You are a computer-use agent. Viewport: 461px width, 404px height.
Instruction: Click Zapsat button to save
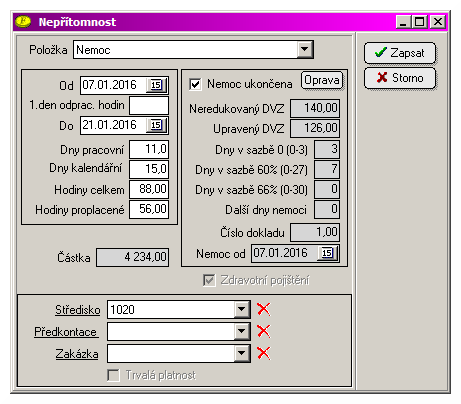coord(400,53)
